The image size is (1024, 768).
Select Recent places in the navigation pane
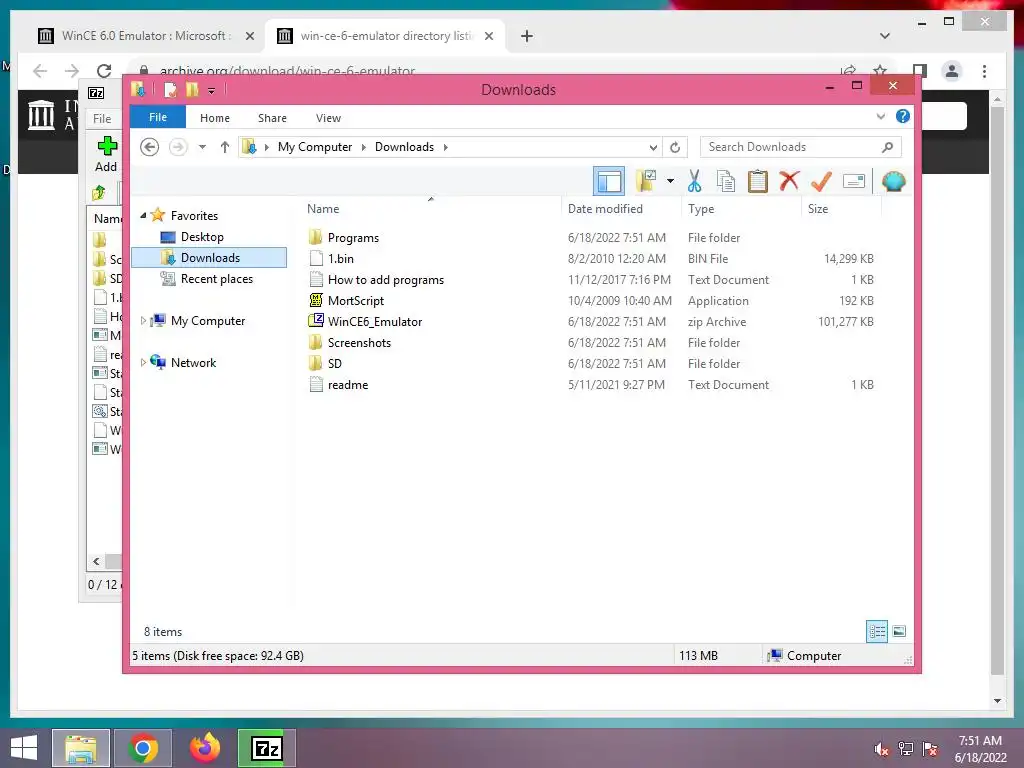coord(216,279)
